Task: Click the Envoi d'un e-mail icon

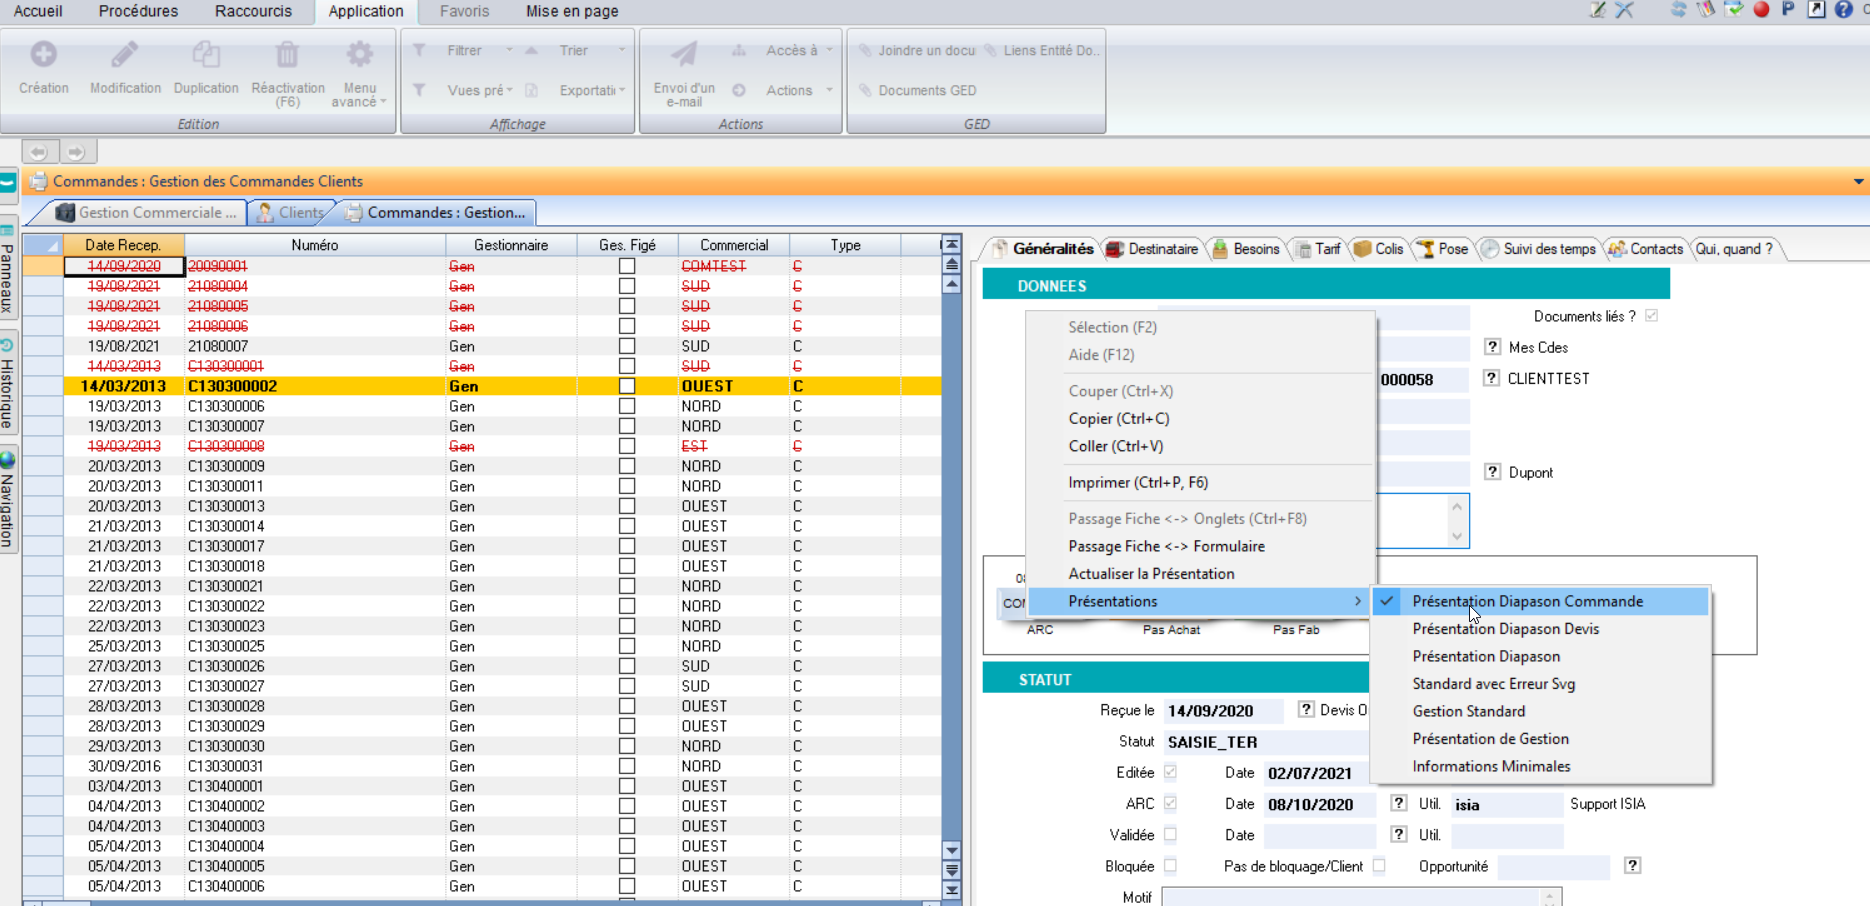Action: (x=684, y=54)
